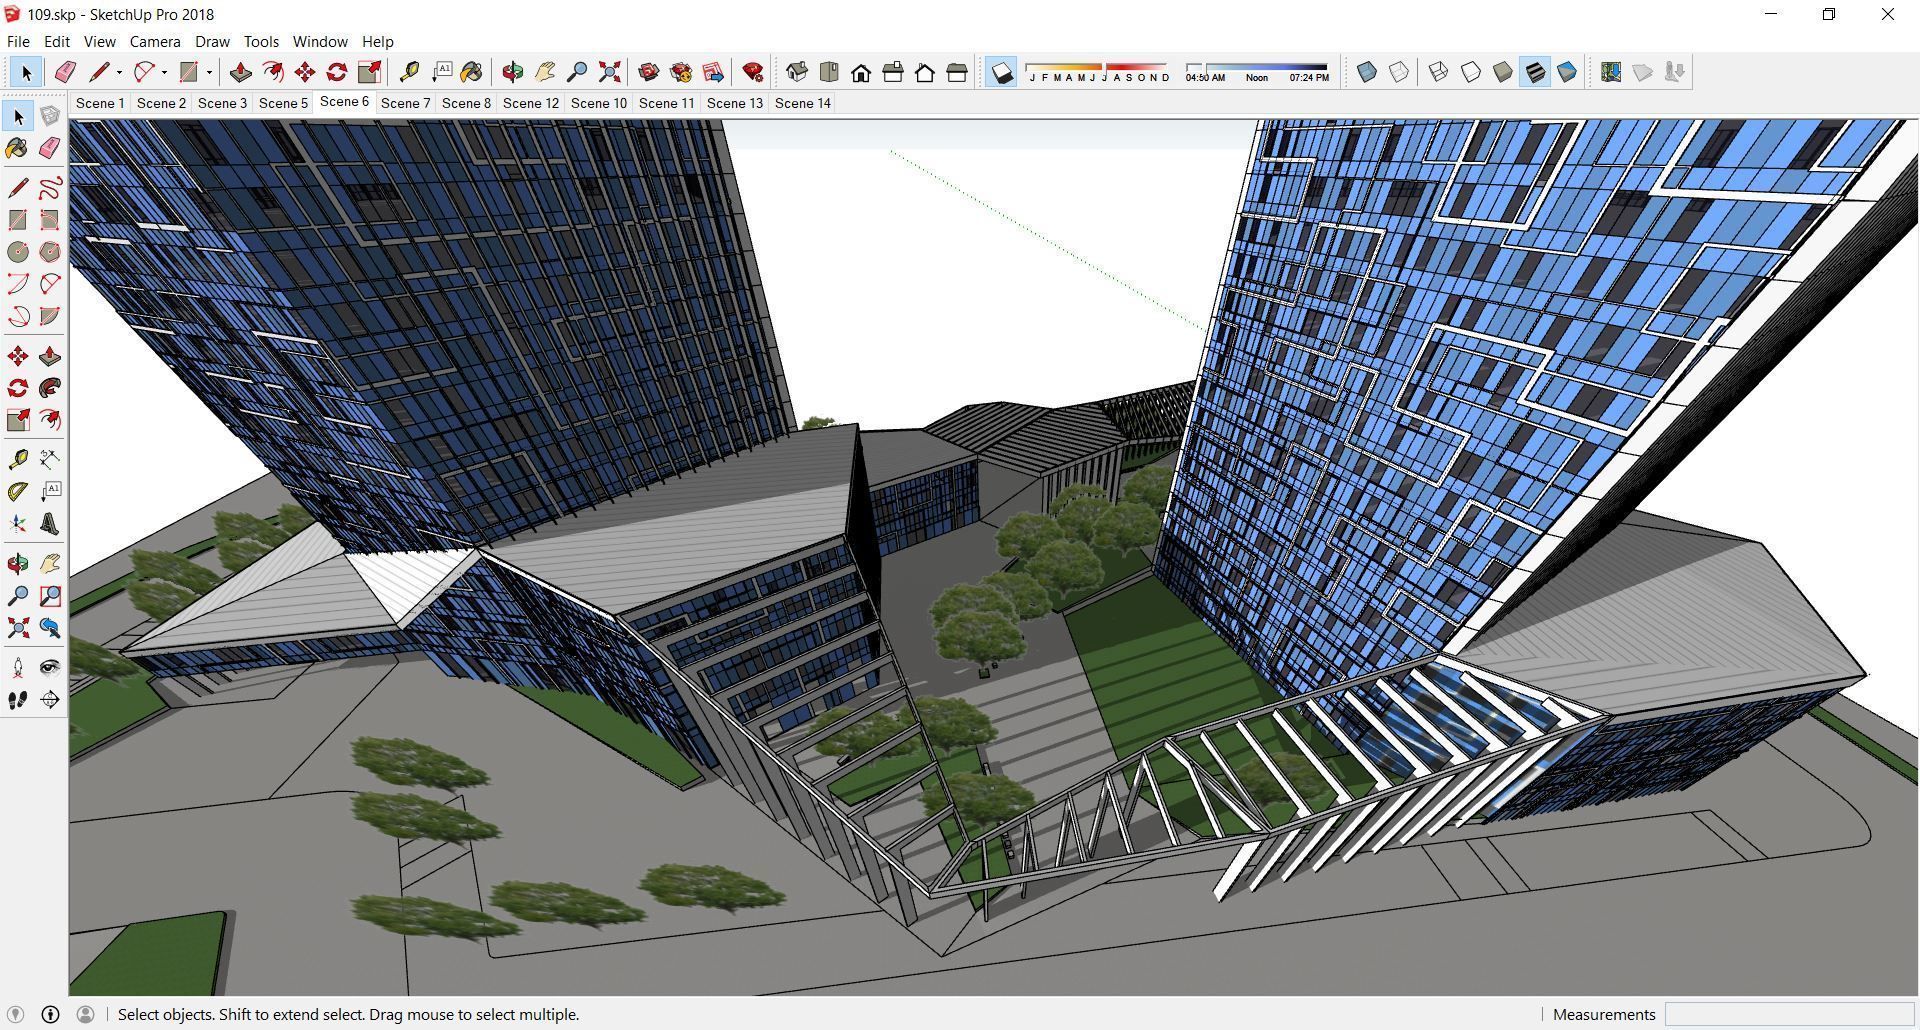The width and height of the screenshot is (1920, 1030).
Task: Activate the Walk footprints tool
Action: 18,700
